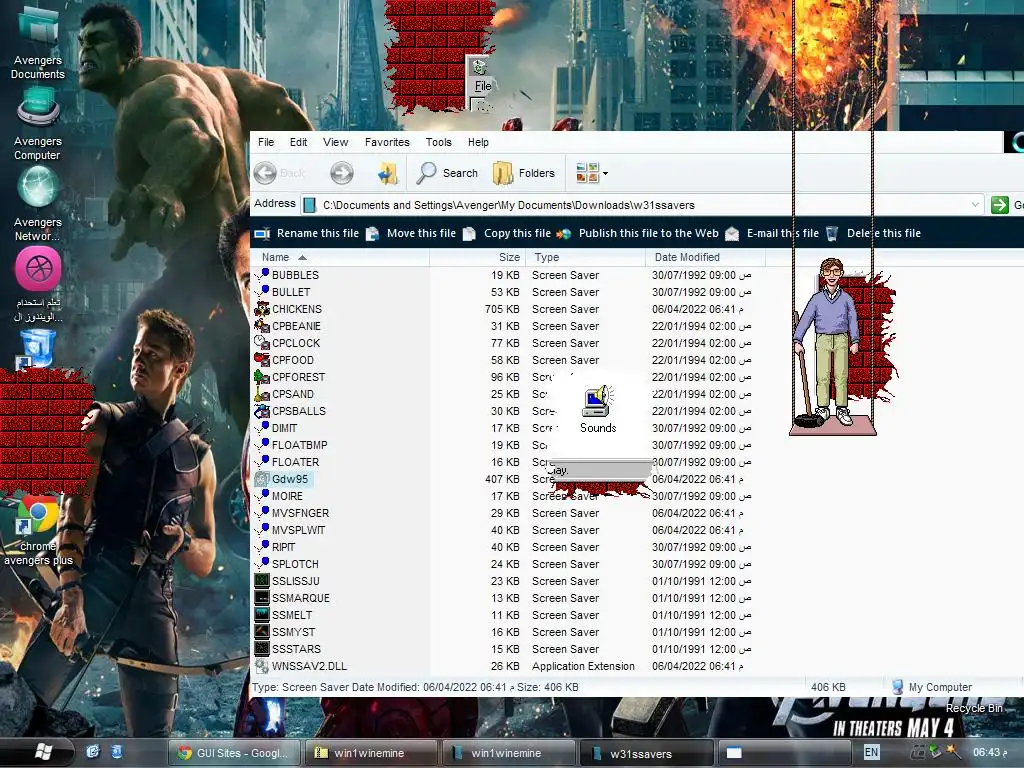The image size is (1024, 768).
Task: Toggle the Folders pane
Action: [524, 173]
